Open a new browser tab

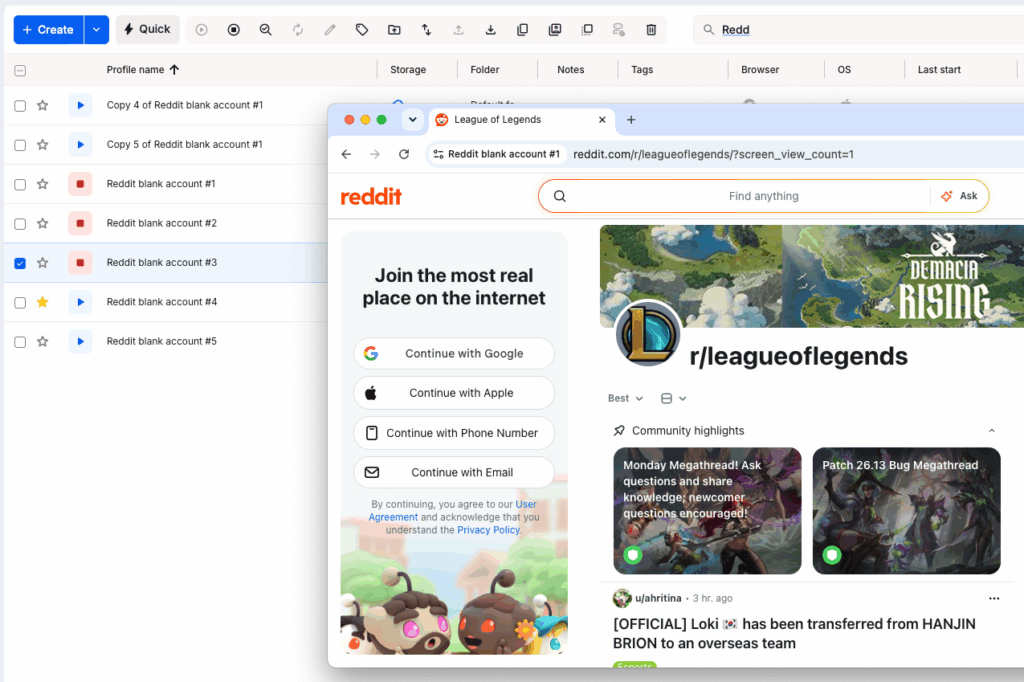pyautogui.click(x=631, y=120)
